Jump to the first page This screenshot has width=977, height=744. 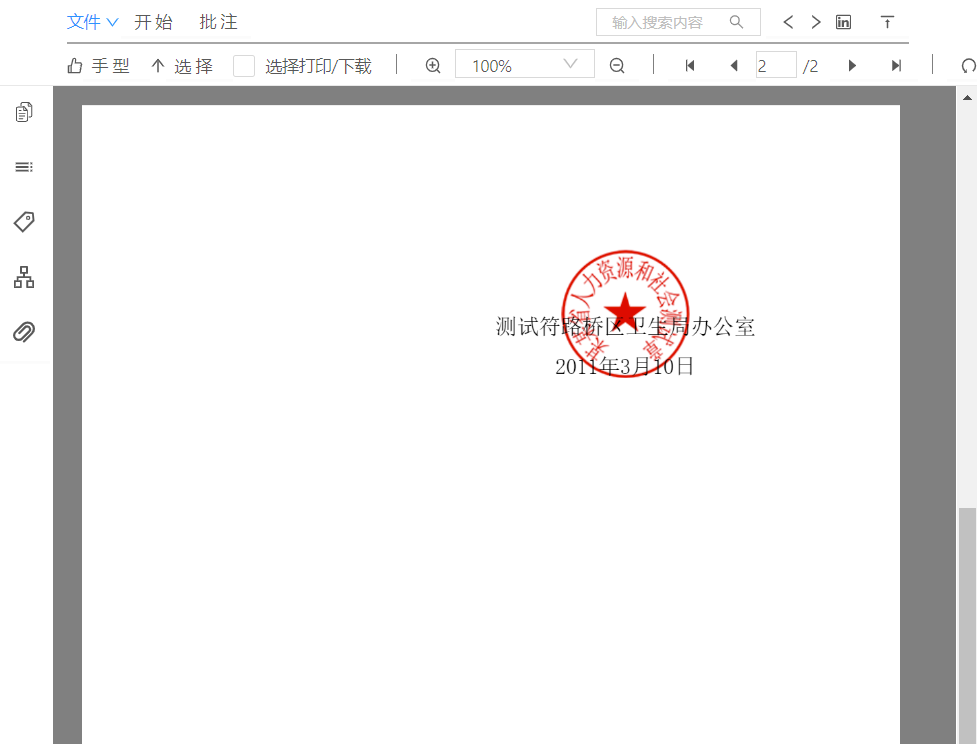[x=690, y=65]
